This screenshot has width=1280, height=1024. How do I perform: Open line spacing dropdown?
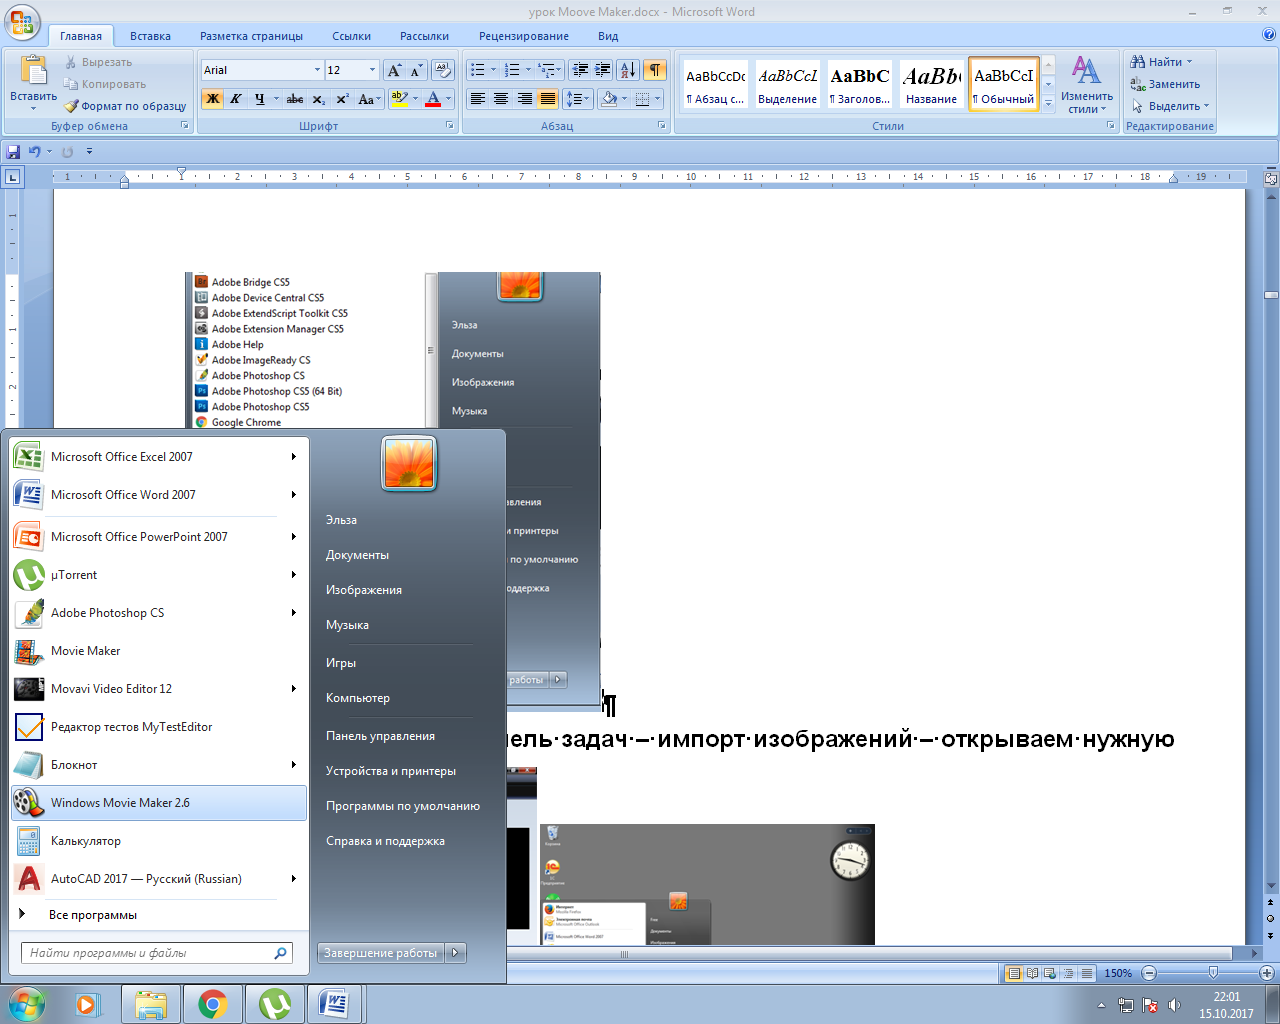point(577,99)
